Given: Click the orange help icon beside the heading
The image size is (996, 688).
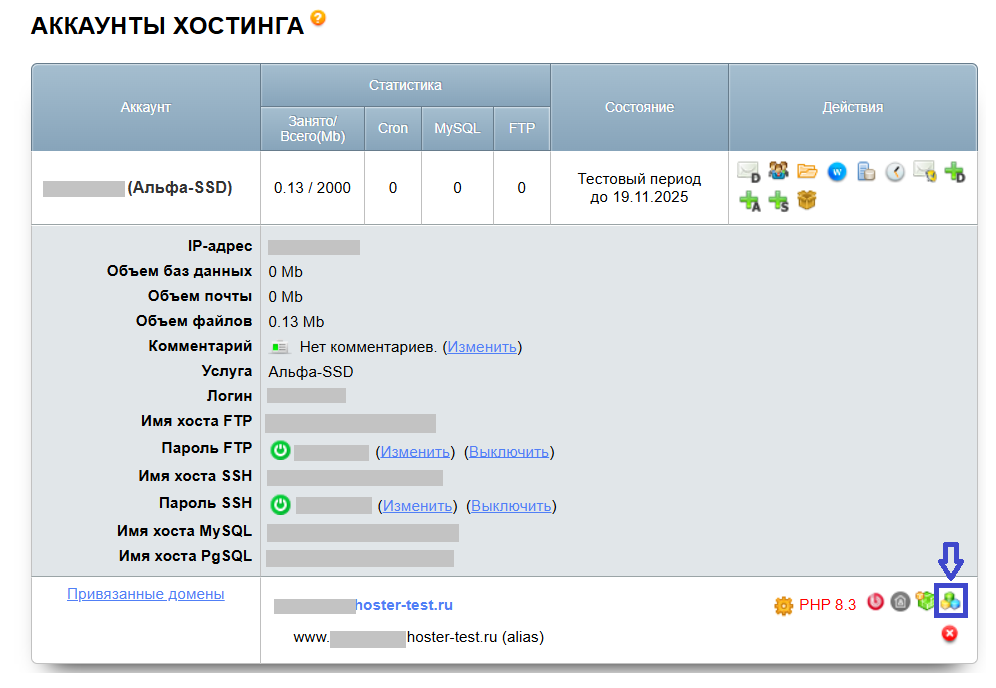Looking at the screenshot, I should click(318, 18).
